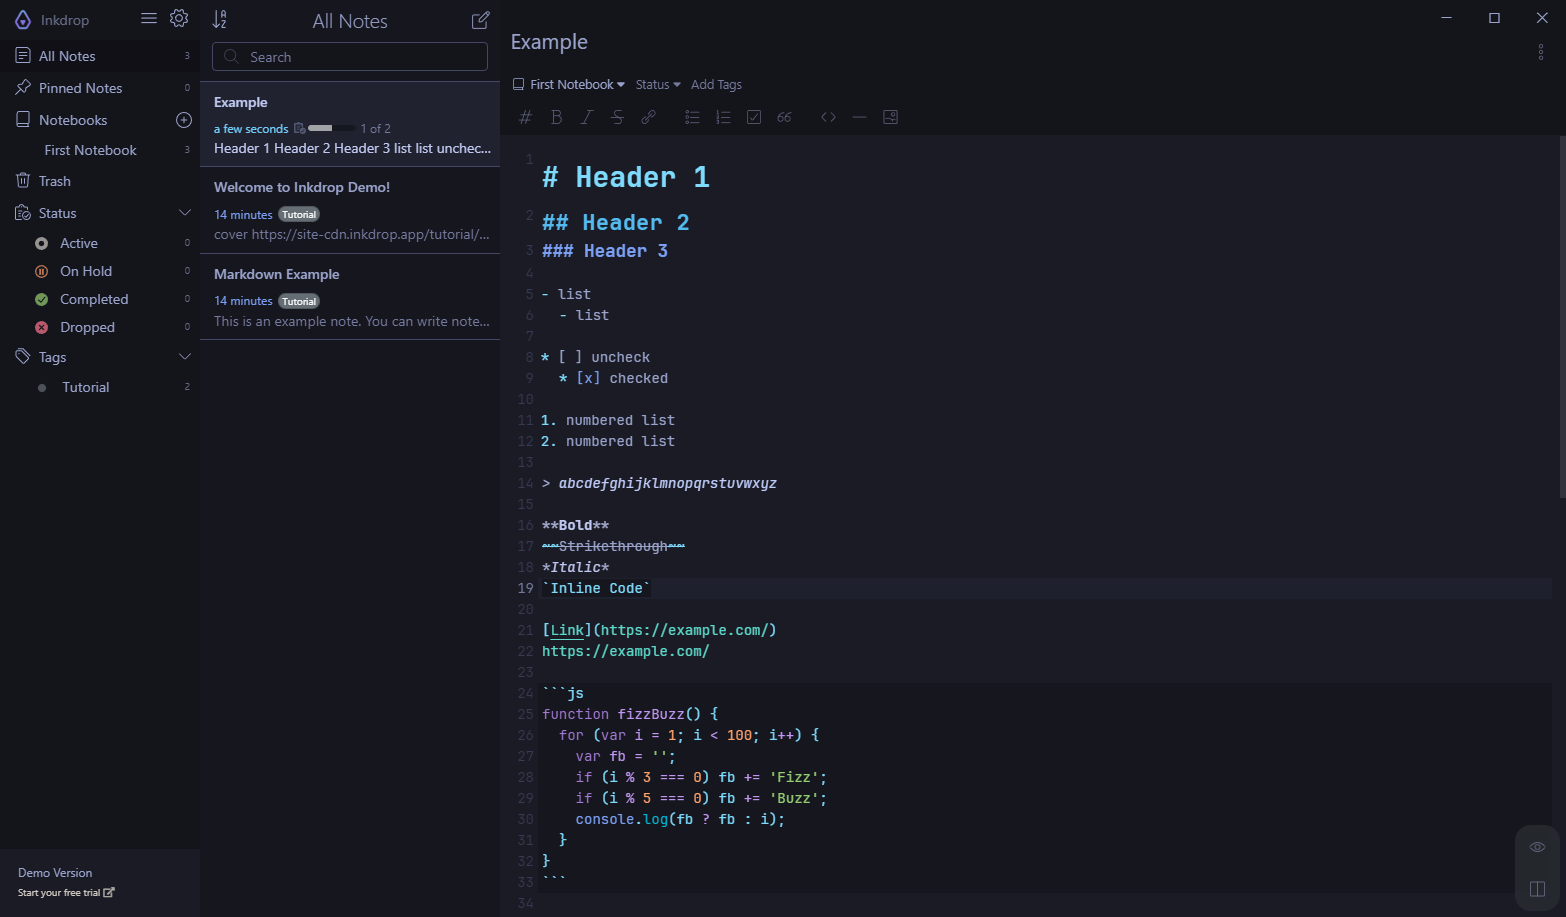Open Markdown Example note
Screen dimensions: 1566x917
pos(350,297)
